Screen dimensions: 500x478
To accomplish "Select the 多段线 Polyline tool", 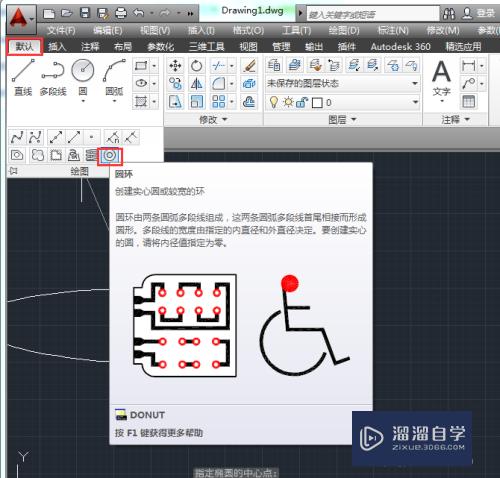I will 53,77.
